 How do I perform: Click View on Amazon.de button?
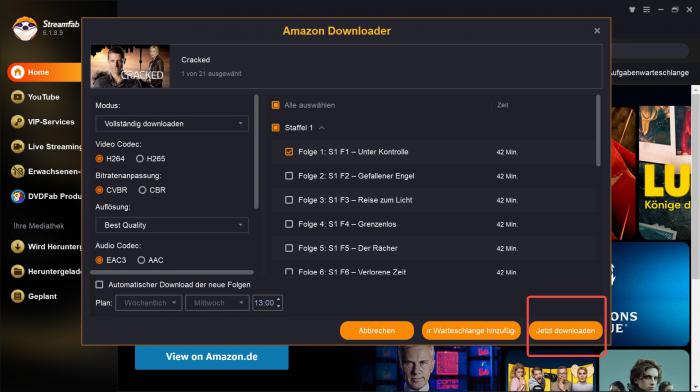pyautogui.click(x=212, y=357)
